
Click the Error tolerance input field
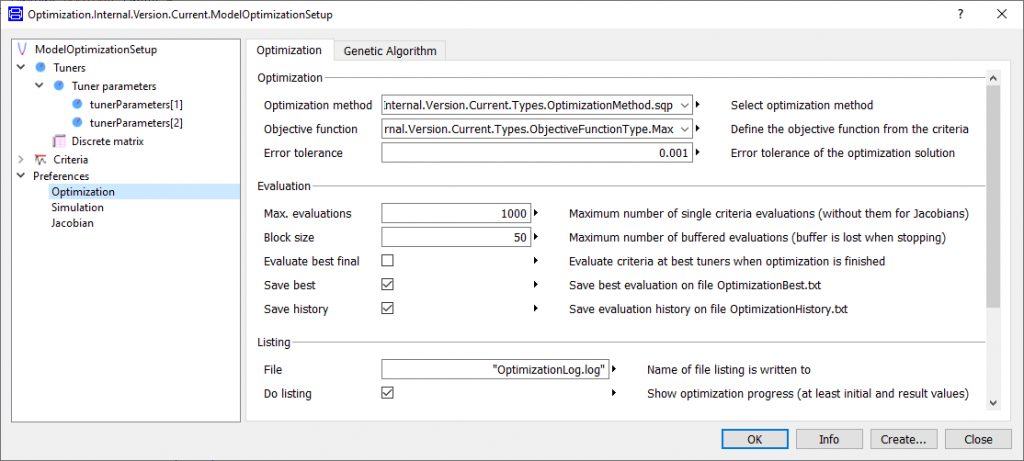pos(537,153)
